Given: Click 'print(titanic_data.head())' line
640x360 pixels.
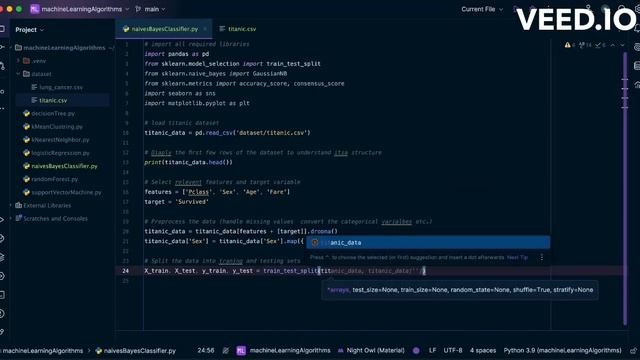Looking at the screenshot, I should pyautogui.click(x=189, y=162).
